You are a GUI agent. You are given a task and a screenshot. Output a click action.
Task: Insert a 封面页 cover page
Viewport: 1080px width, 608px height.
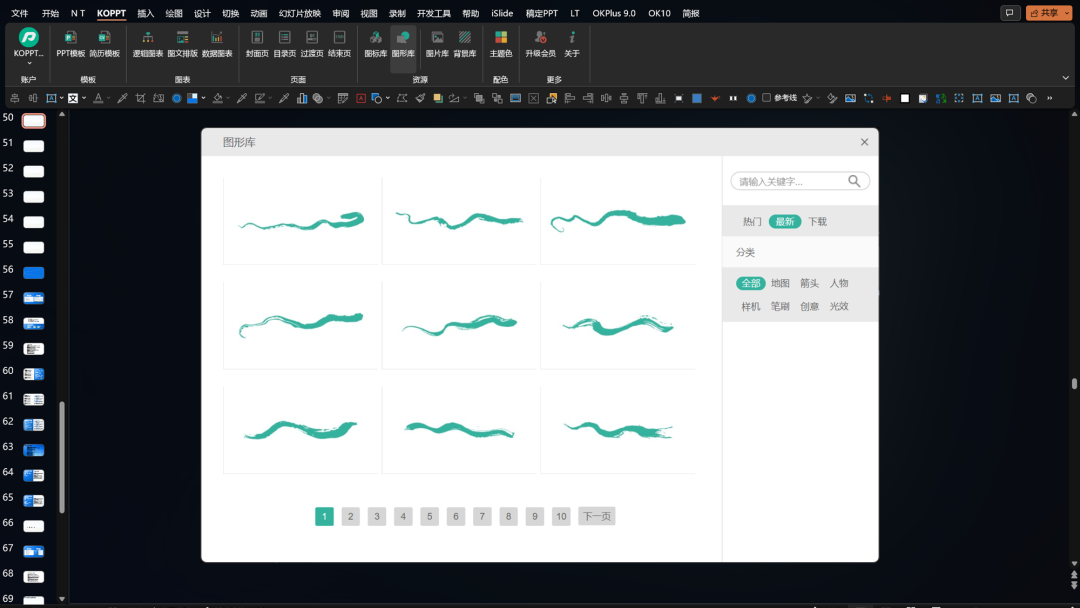tap(257, 43)
